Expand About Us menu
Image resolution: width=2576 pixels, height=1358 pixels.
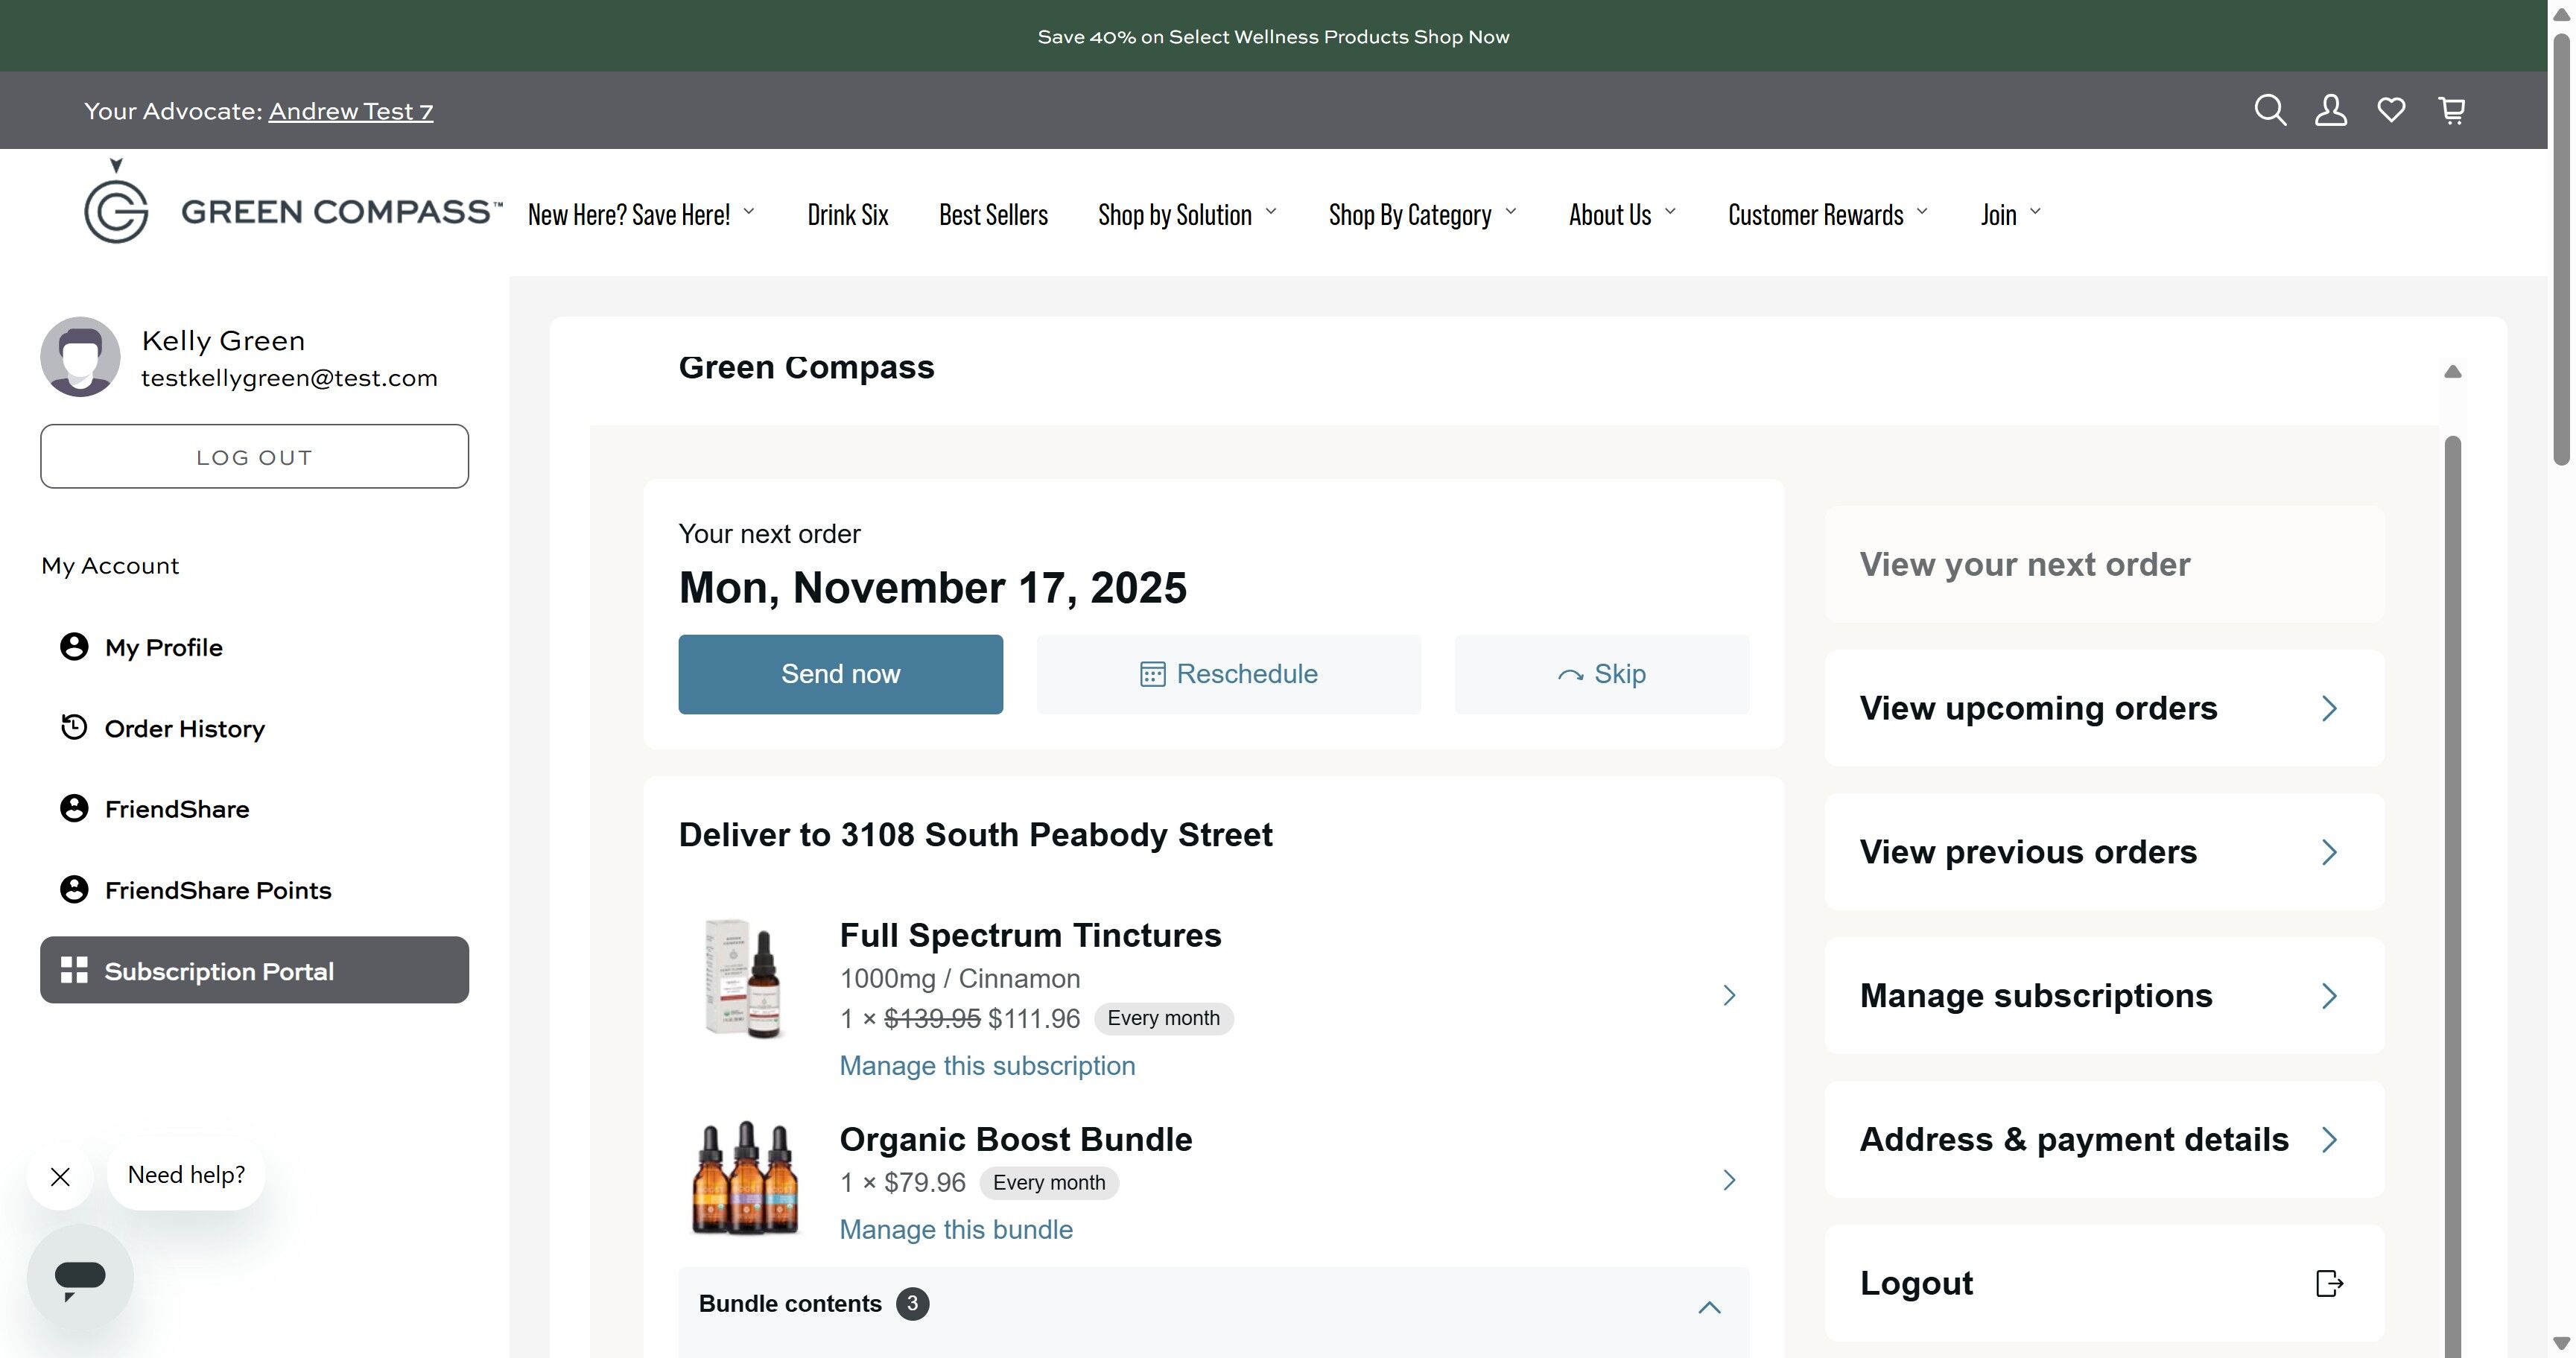click(x=1621, y=214)
